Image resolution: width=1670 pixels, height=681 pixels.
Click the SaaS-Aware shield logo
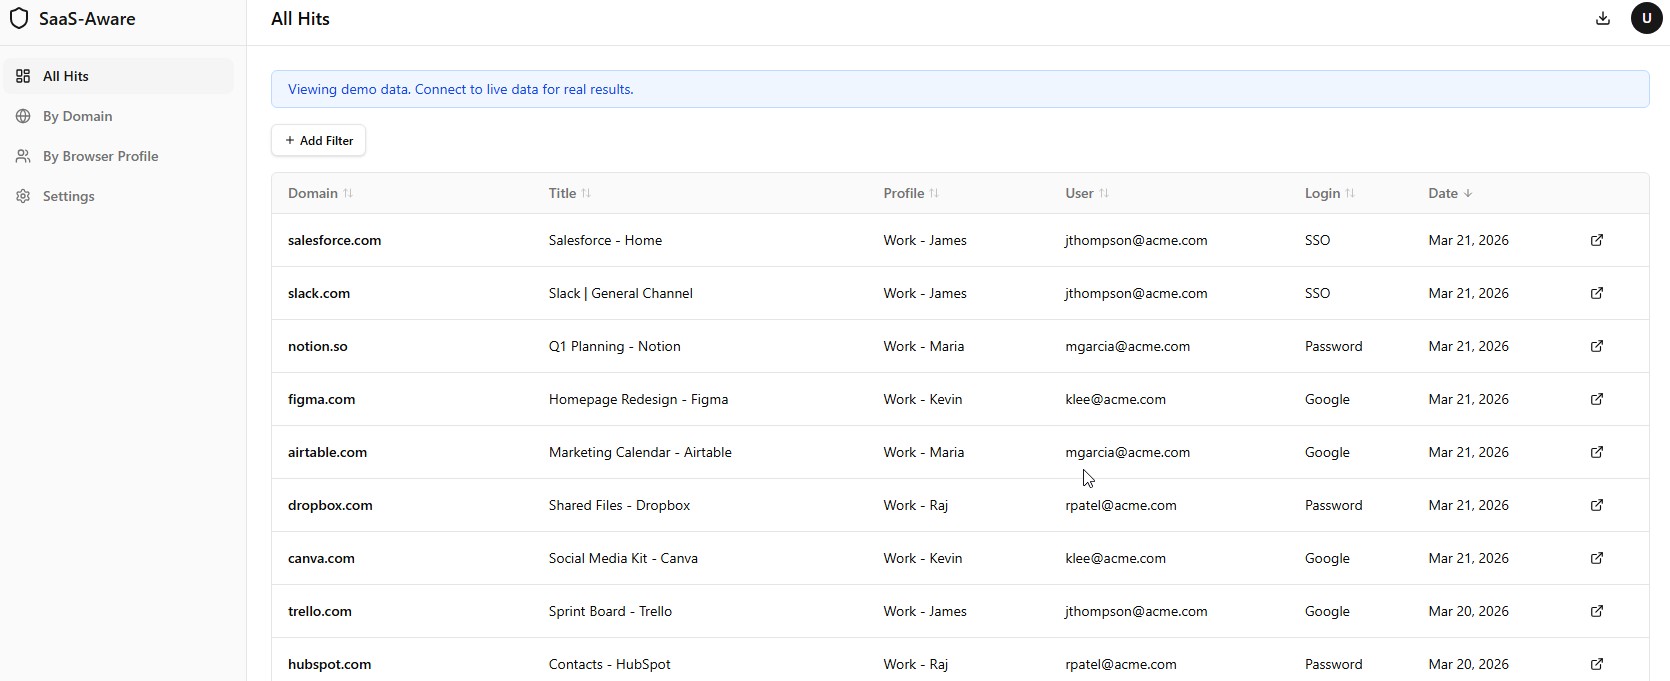tap(19, 19)
